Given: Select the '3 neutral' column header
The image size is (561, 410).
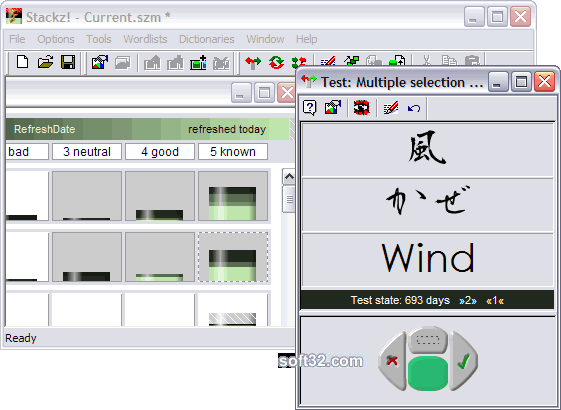Looking at the screenshot, I should (x=87, y=152).
